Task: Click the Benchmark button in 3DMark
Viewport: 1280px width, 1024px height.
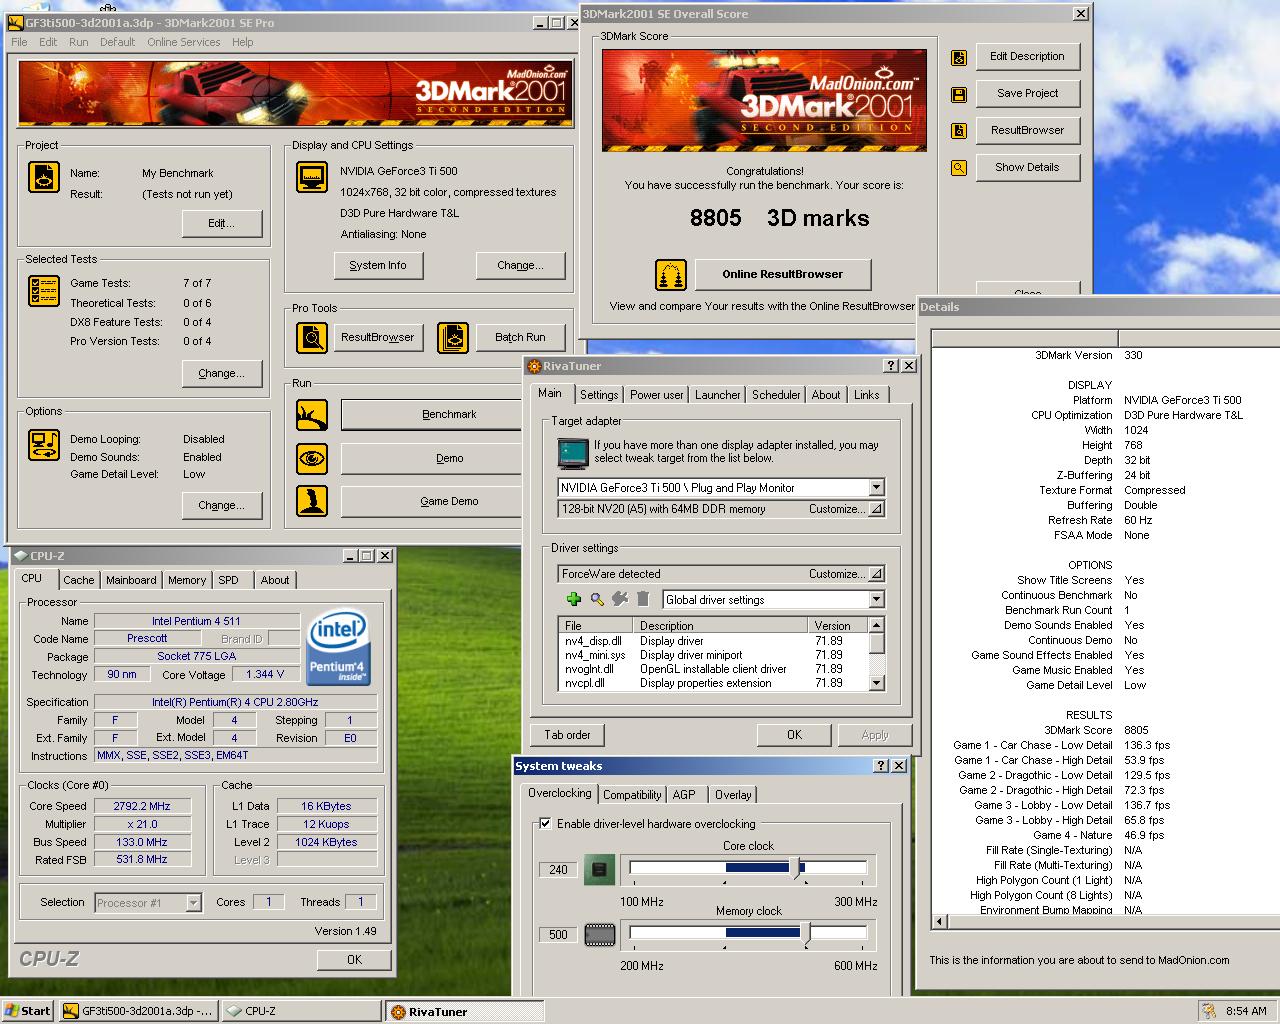Action: click(x=449, y=415)
